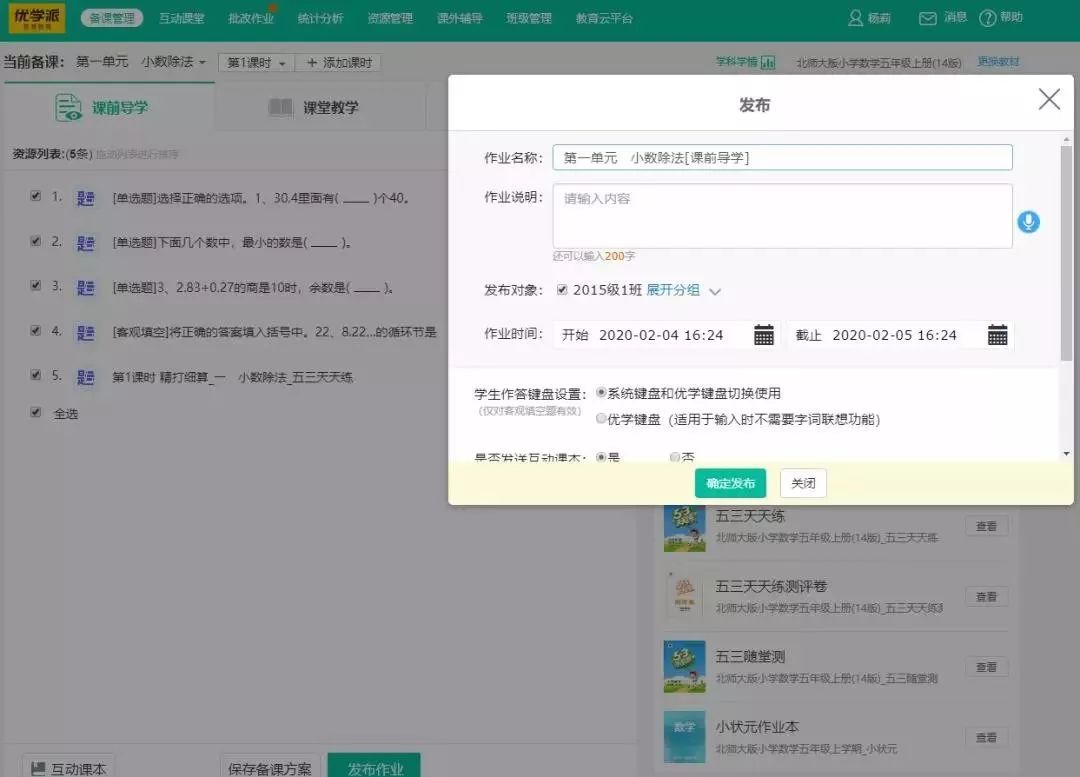Screen dimensions: 1080x777
Task: Open the 教育云平台 menu
Action: tap(604, 18)
